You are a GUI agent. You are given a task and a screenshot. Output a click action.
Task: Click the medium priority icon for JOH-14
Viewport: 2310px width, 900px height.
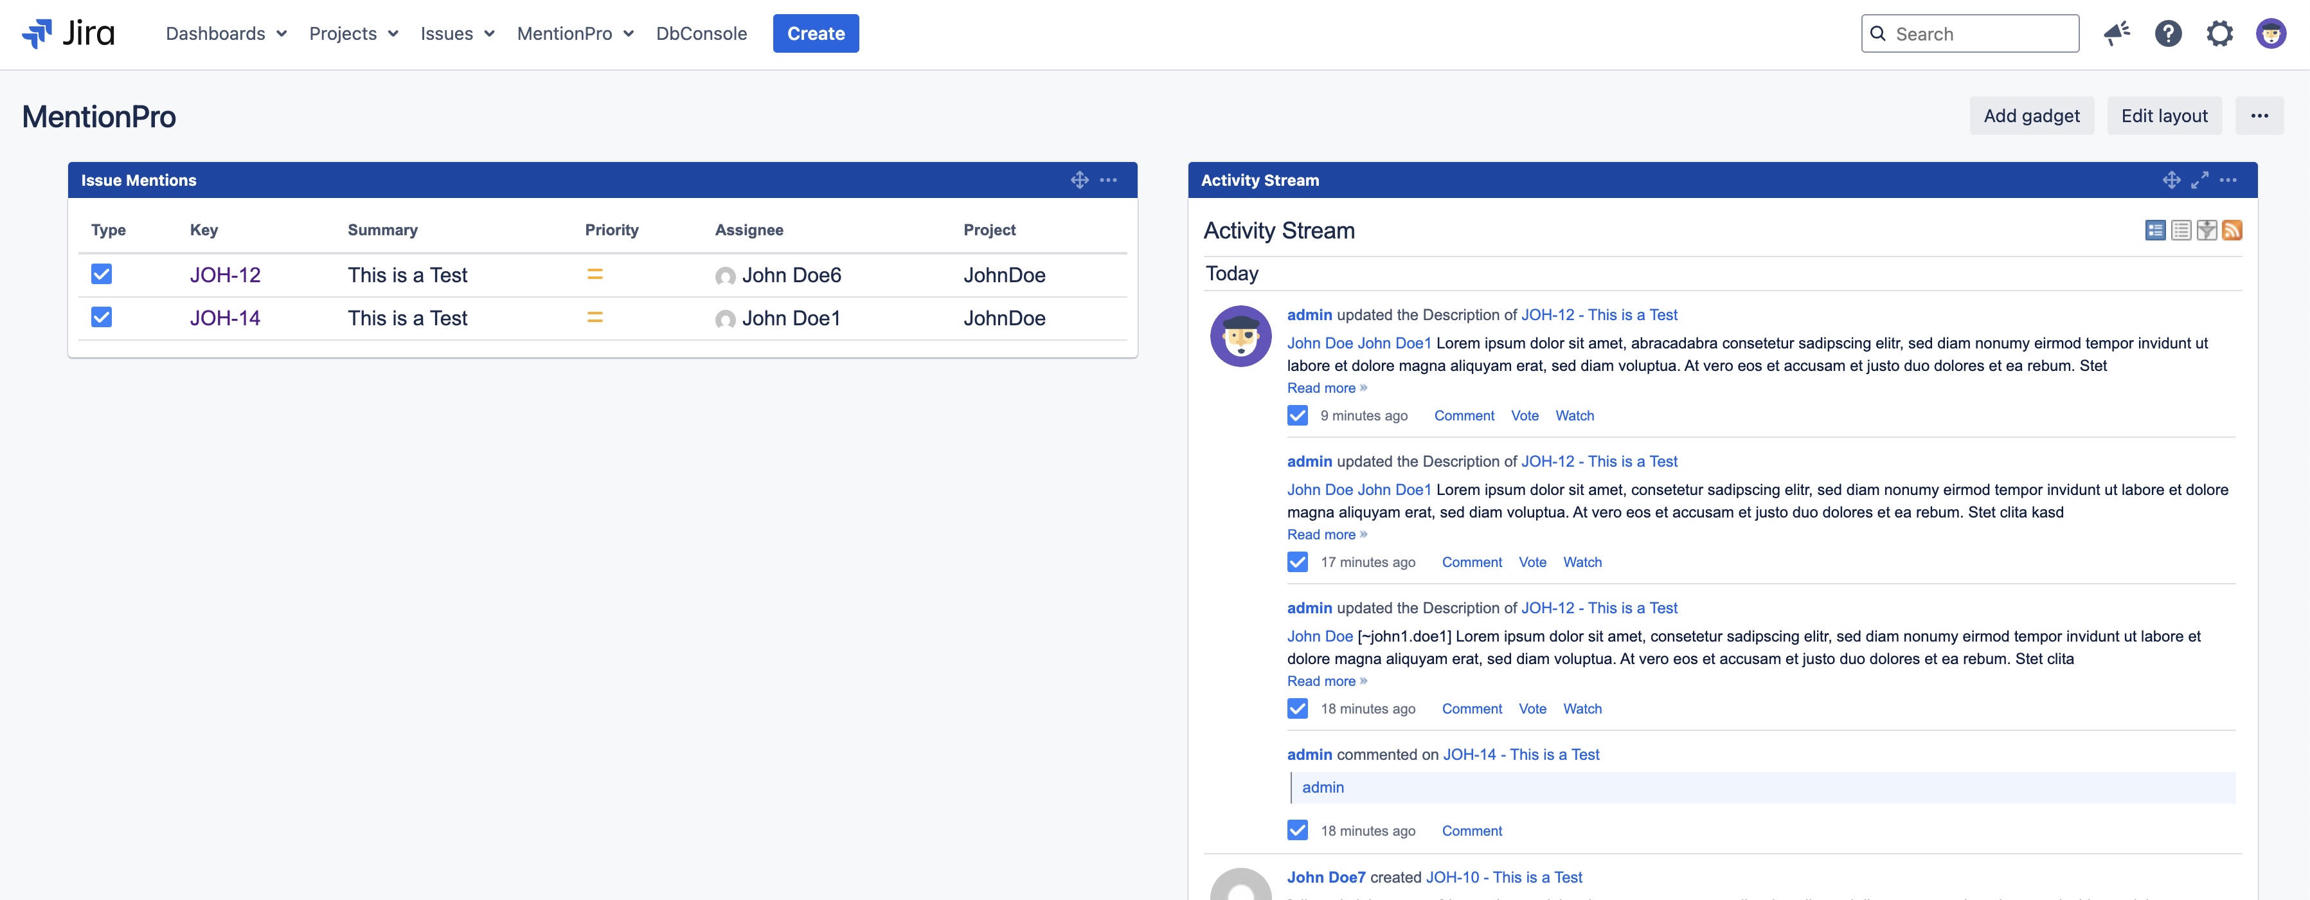click(x=595, y=318)
